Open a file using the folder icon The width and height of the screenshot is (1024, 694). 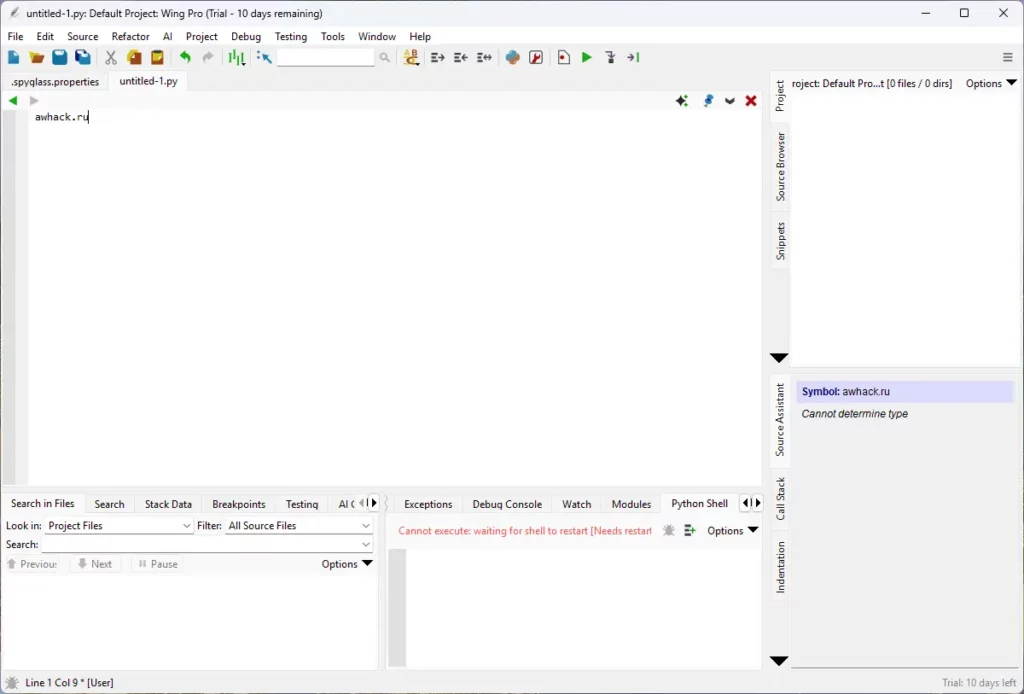pos(37,57)
